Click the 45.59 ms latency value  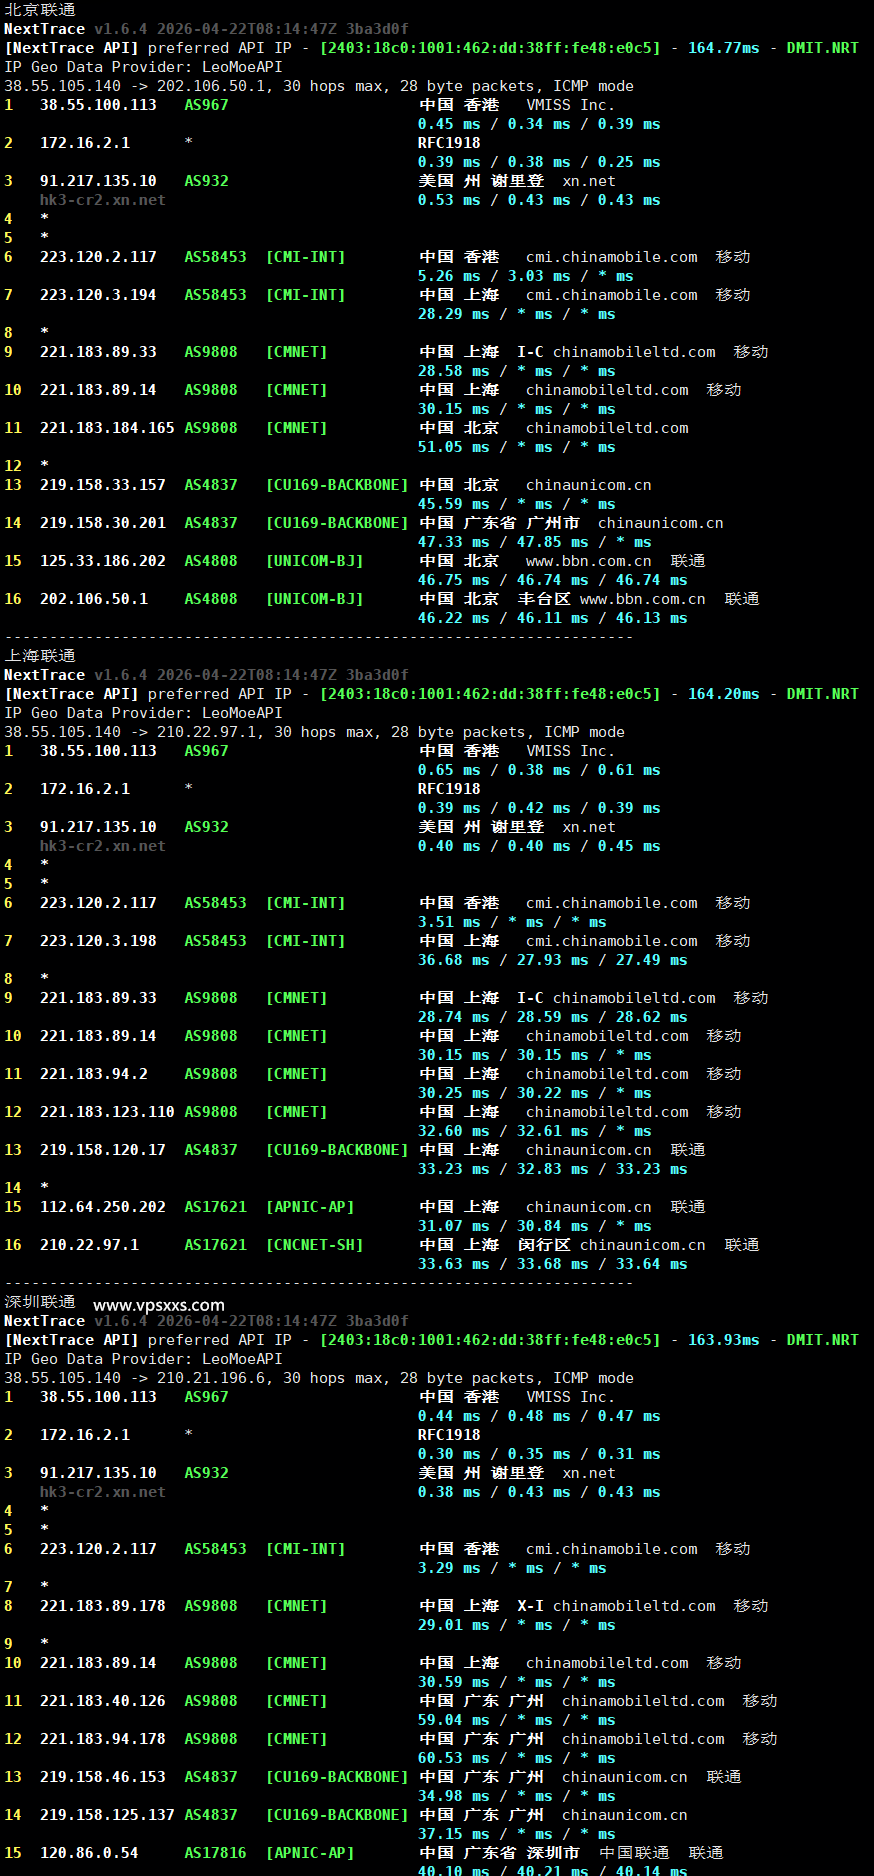tap(454, 504)
